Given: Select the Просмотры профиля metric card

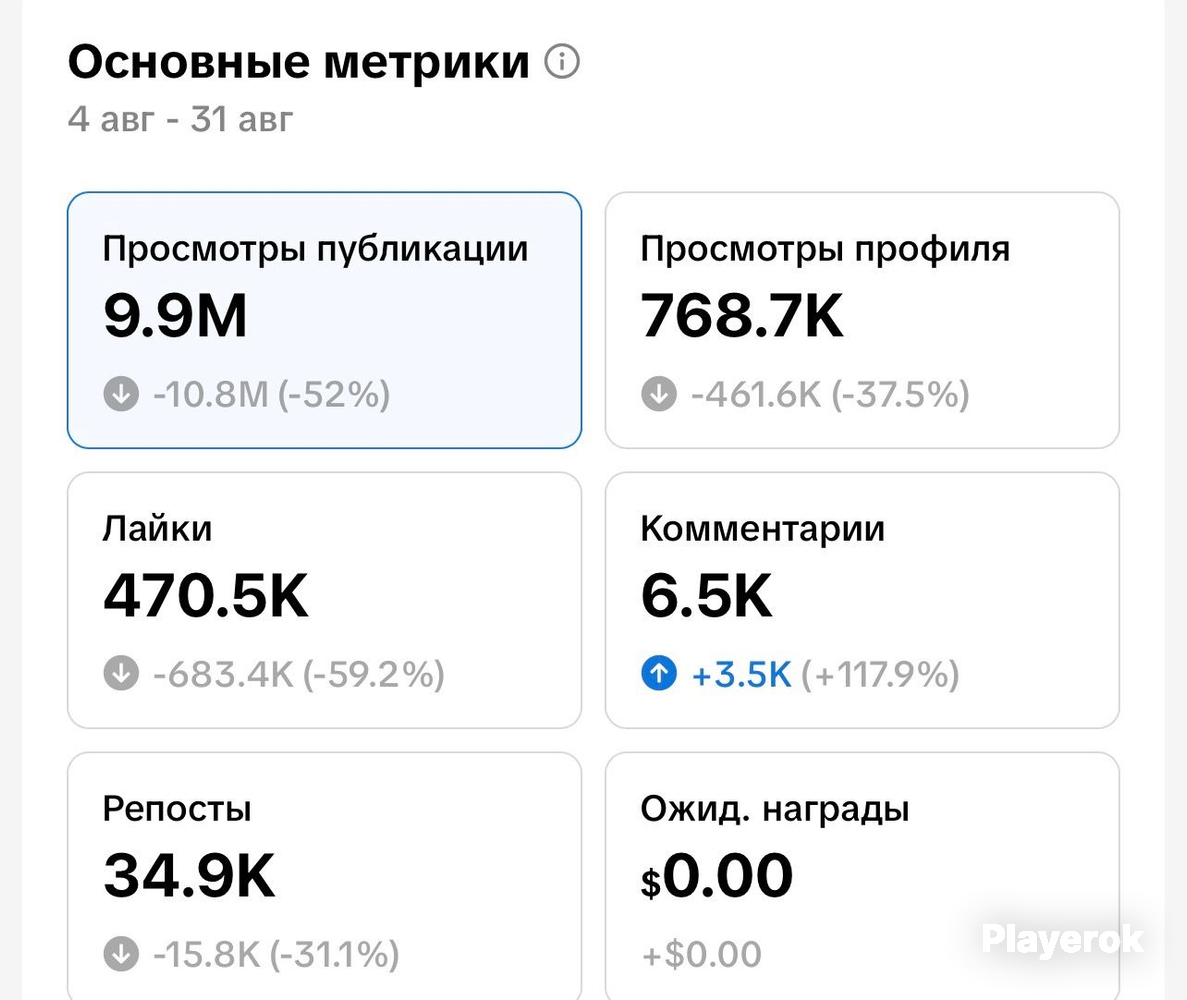Looking at the screenshot, I should click(x=862, y=320).
